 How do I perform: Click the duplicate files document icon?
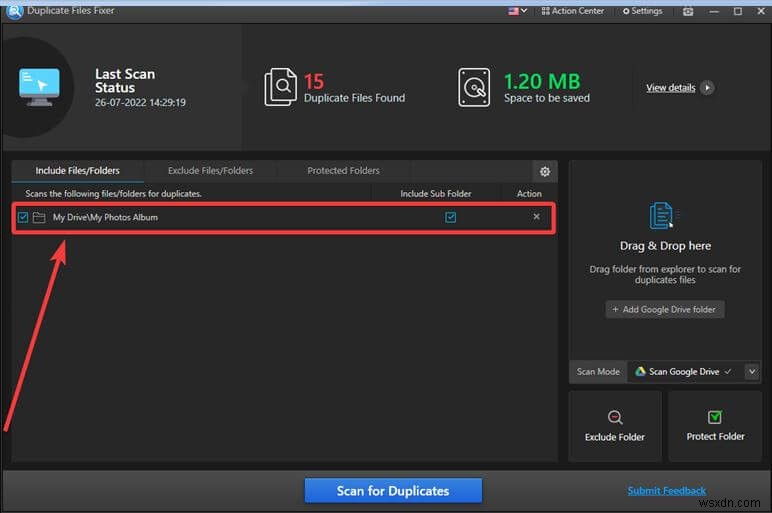pyautogui.click(x=281, y=87)
